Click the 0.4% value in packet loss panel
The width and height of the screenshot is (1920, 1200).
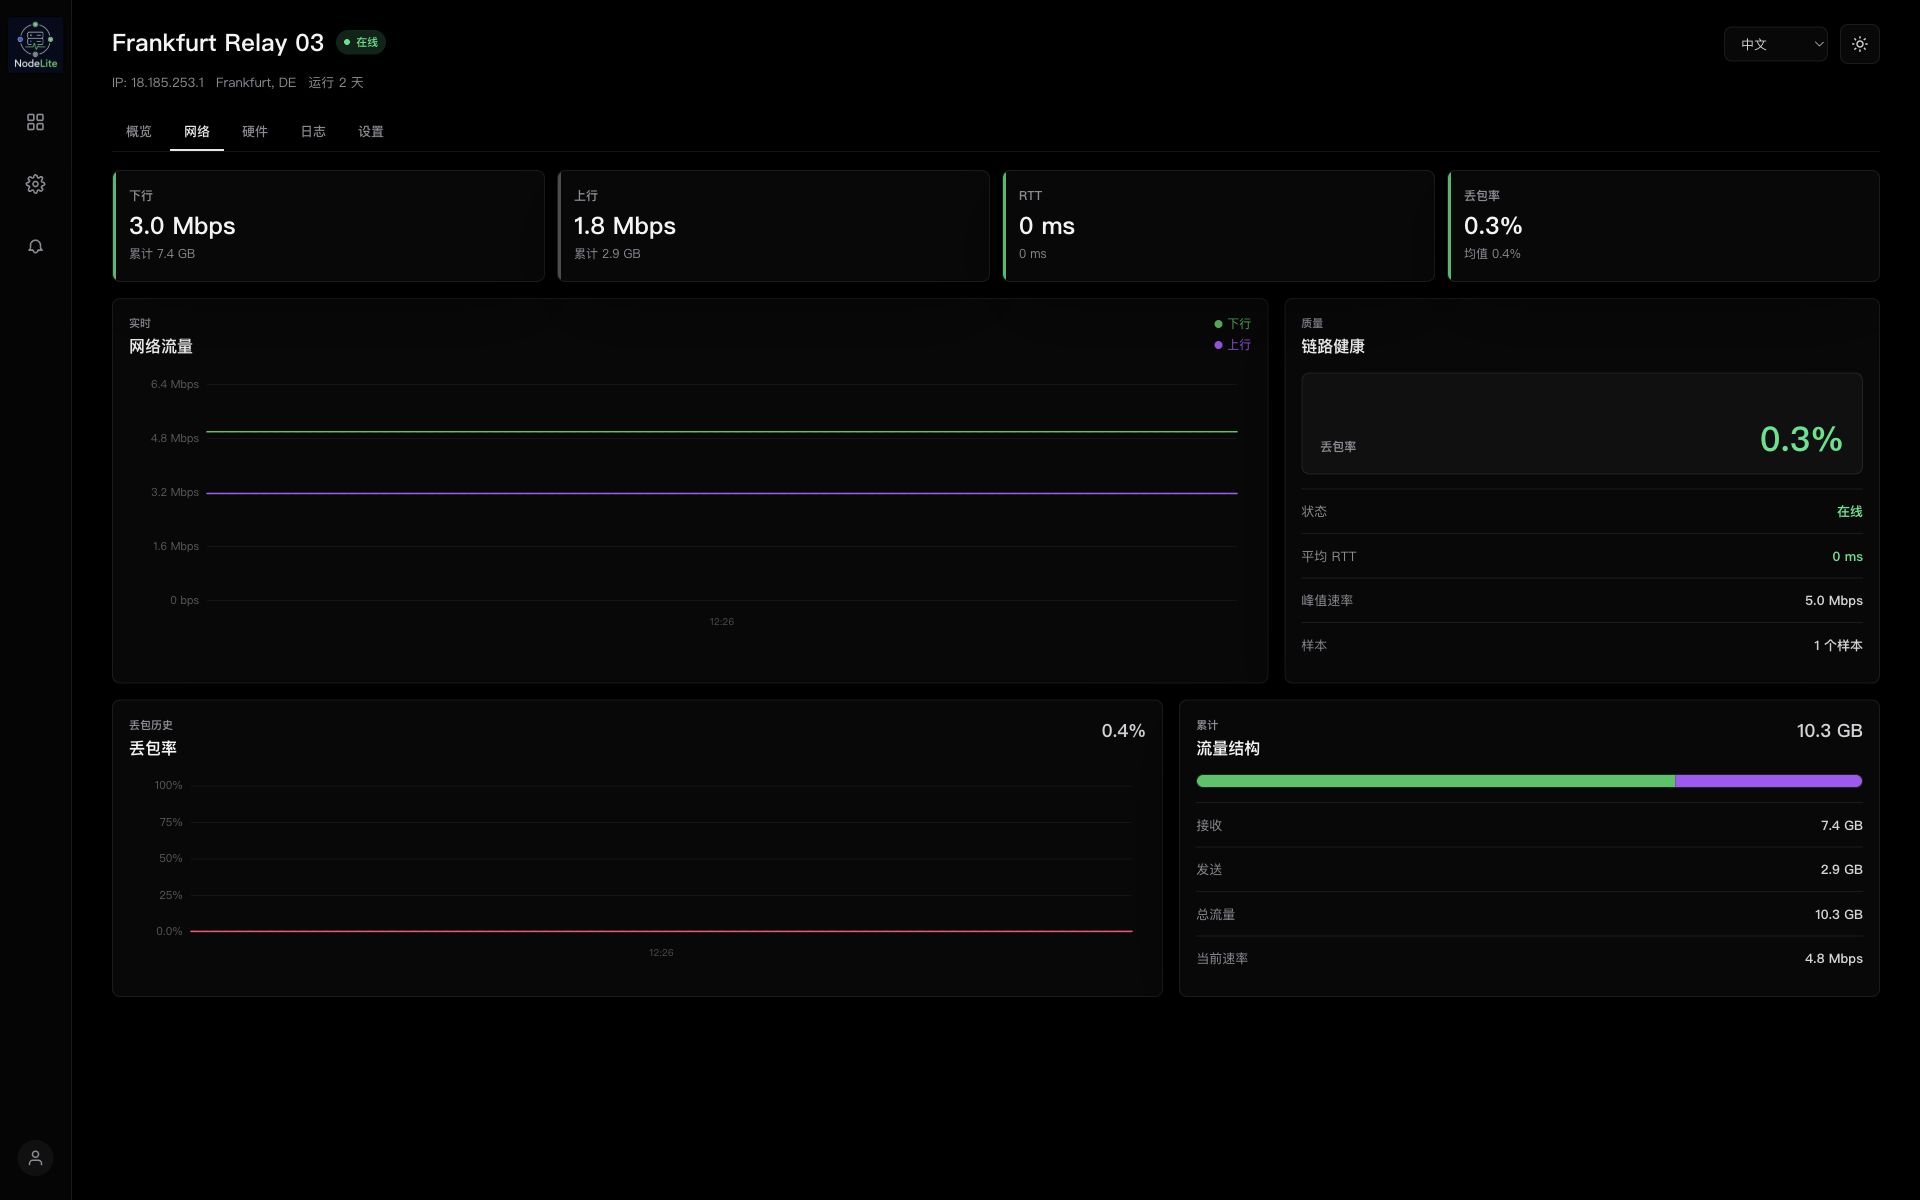point(1123,731)
